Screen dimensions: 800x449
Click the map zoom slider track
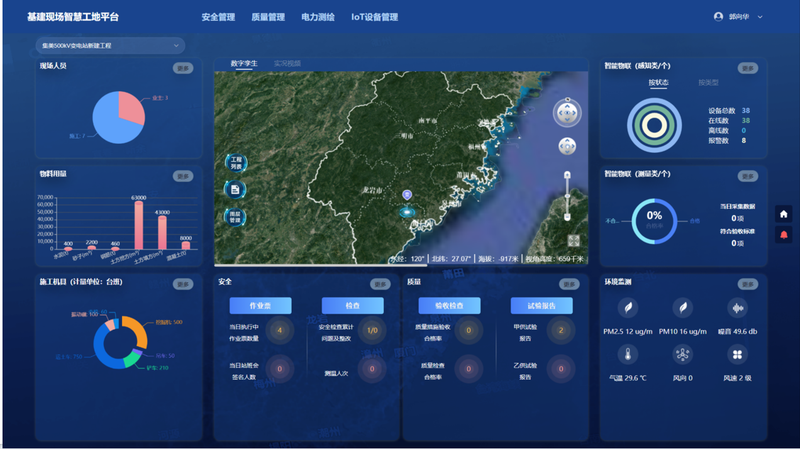click(x=567, y=196)
